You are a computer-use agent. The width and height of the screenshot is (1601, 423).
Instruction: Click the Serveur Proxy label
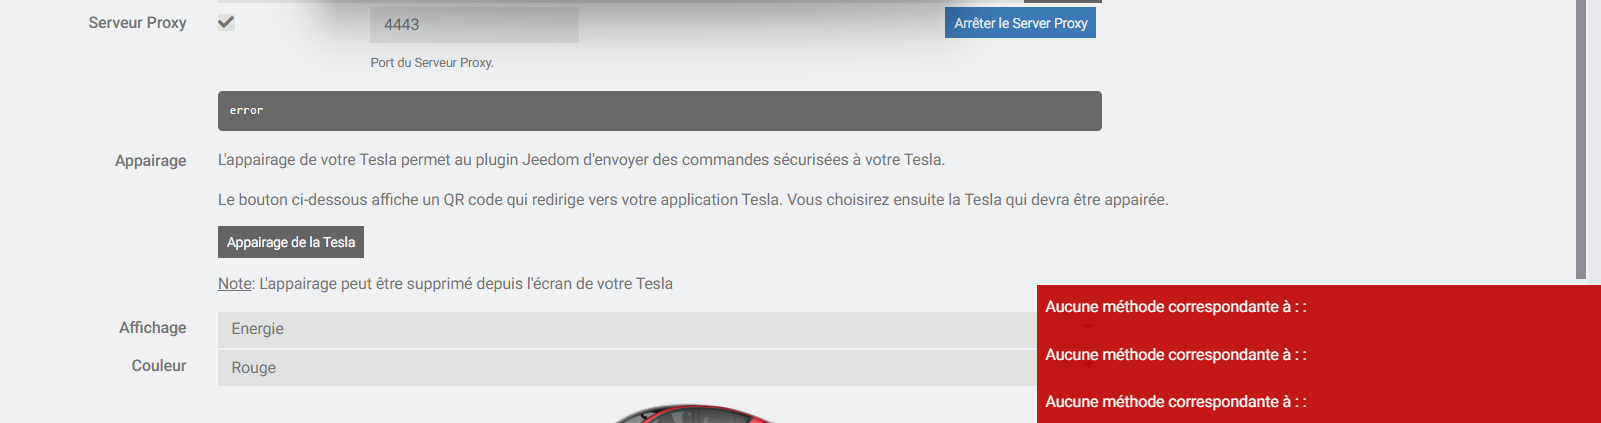pos(137,22)
